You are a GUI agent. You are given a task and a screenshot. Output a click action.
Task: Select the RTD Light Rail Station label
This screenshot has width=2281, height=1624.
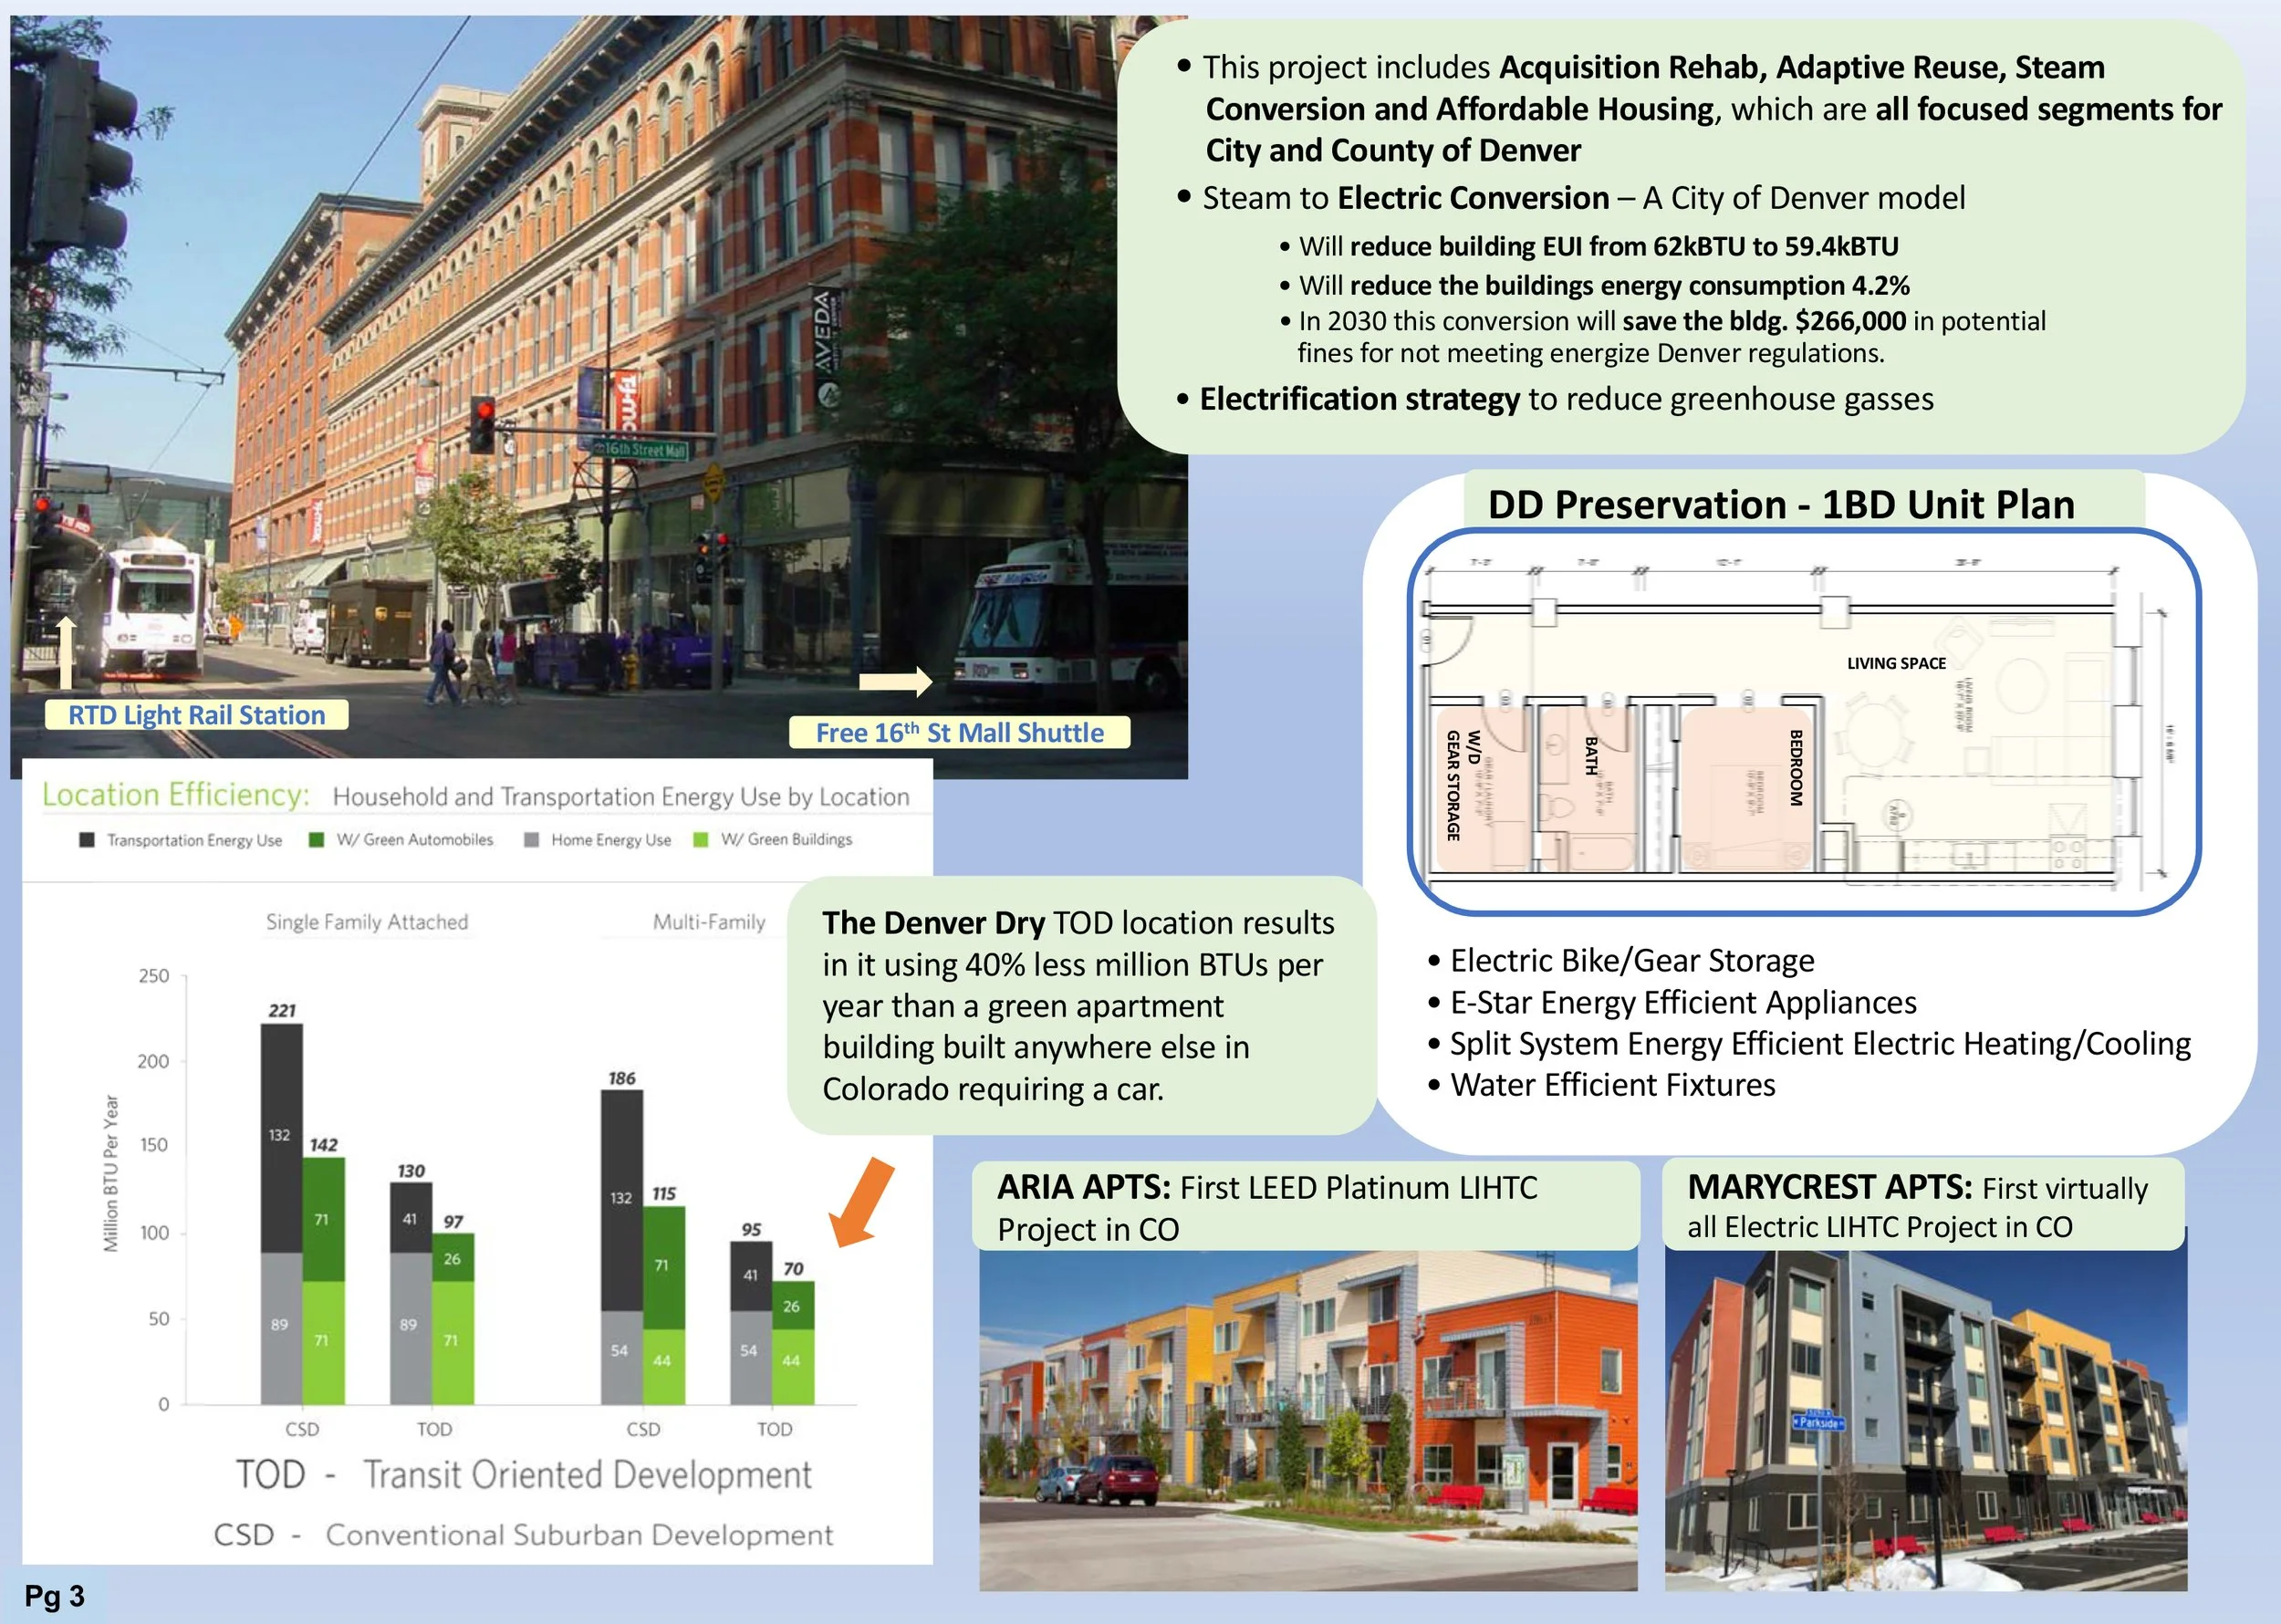(197, 715)
